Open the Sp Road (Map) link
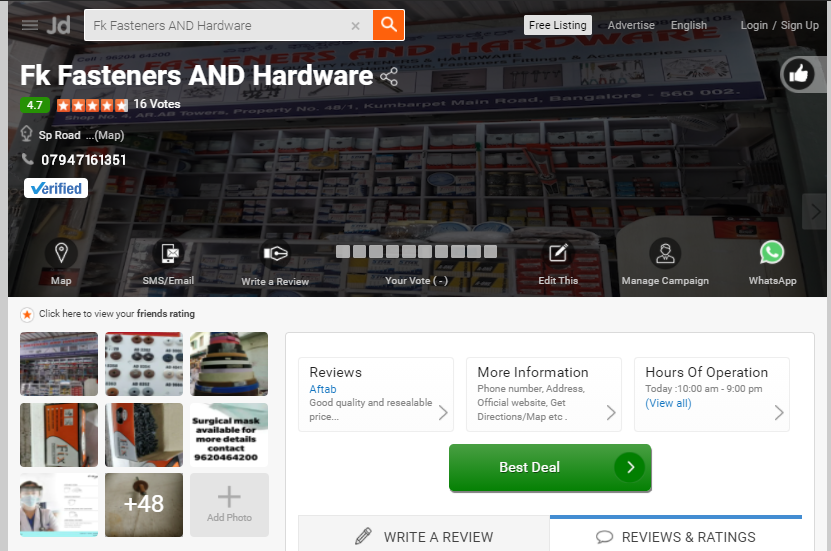The height and width of the screenshot is (551, 831). [x=81, y=135]
